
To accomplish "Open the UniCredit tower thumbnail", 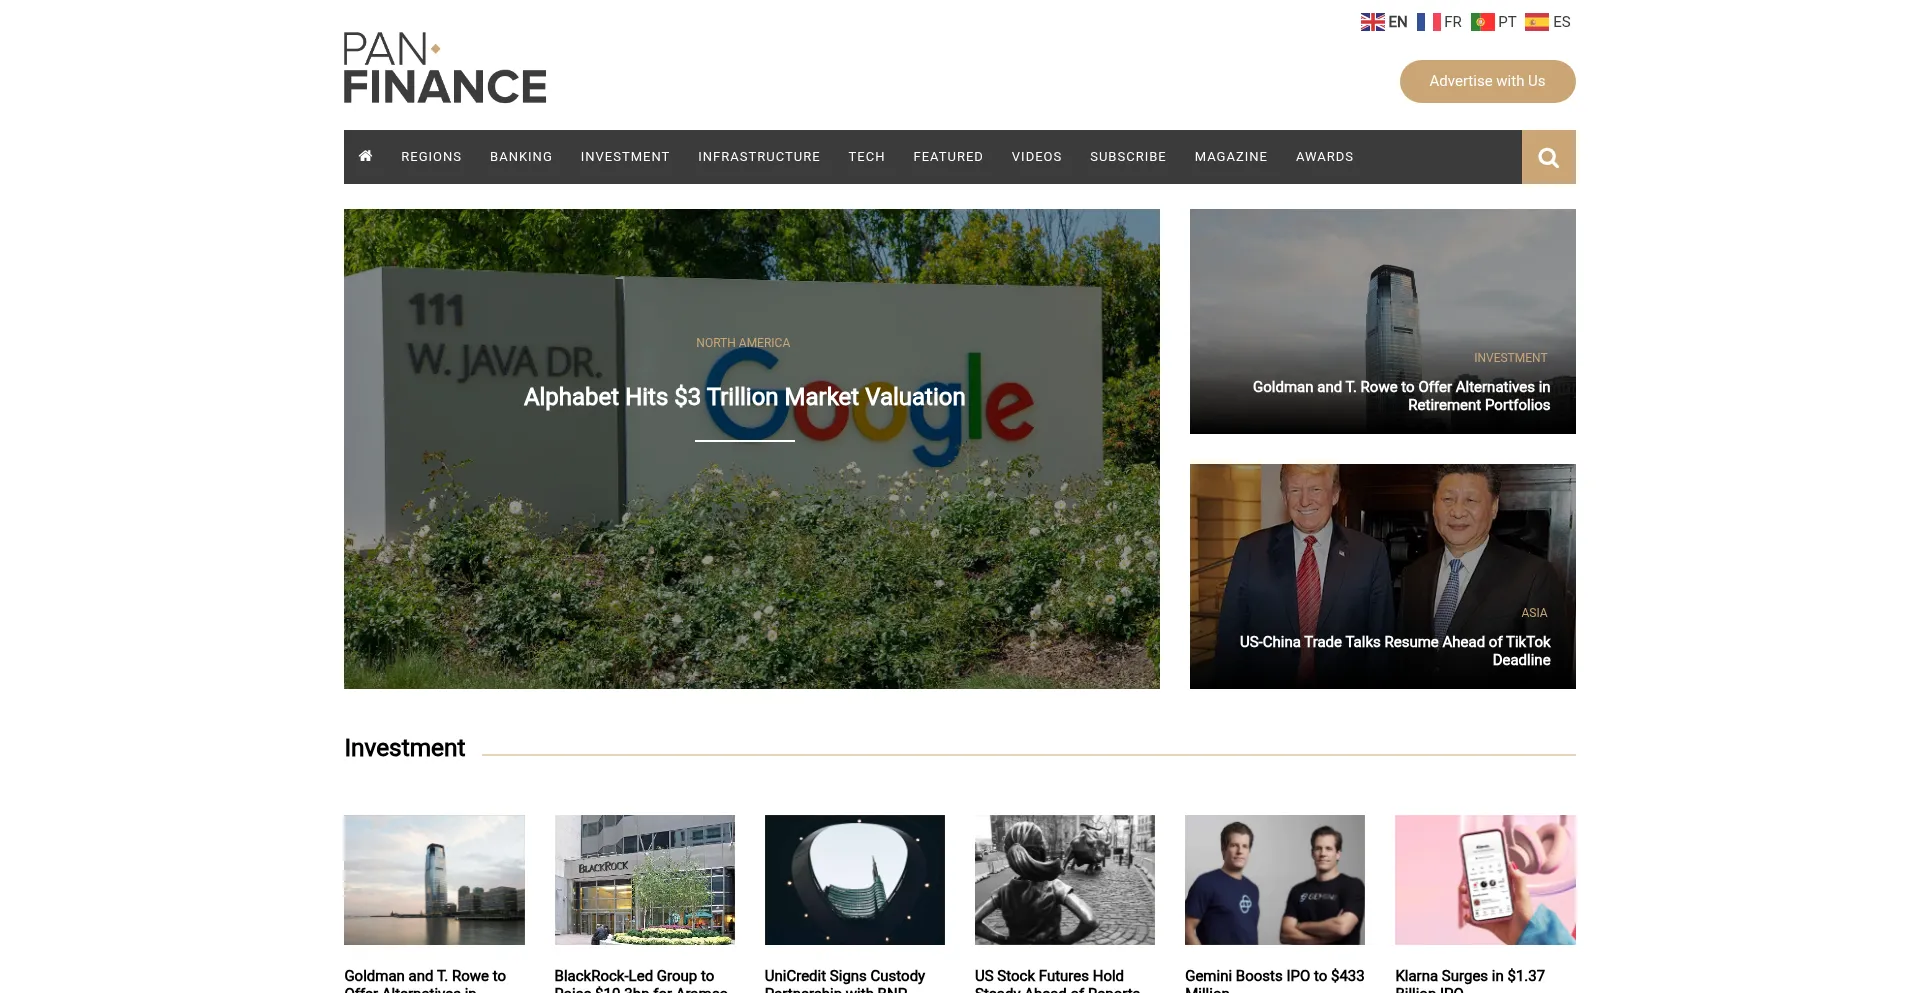I will point(855,880).
